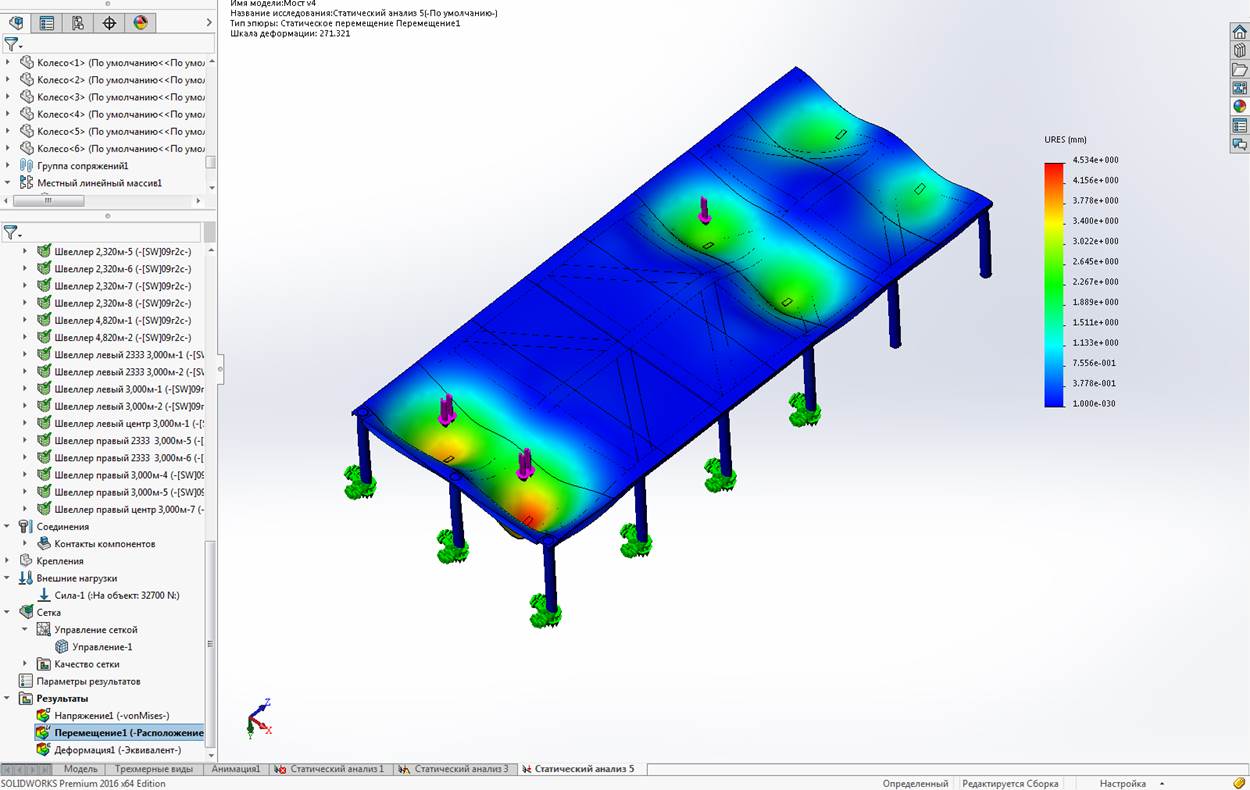Image resolution: width=1250 pixels, height=790 pixels.
Task: Open the FeatureManager design tree tab
Action: (14, 22)
